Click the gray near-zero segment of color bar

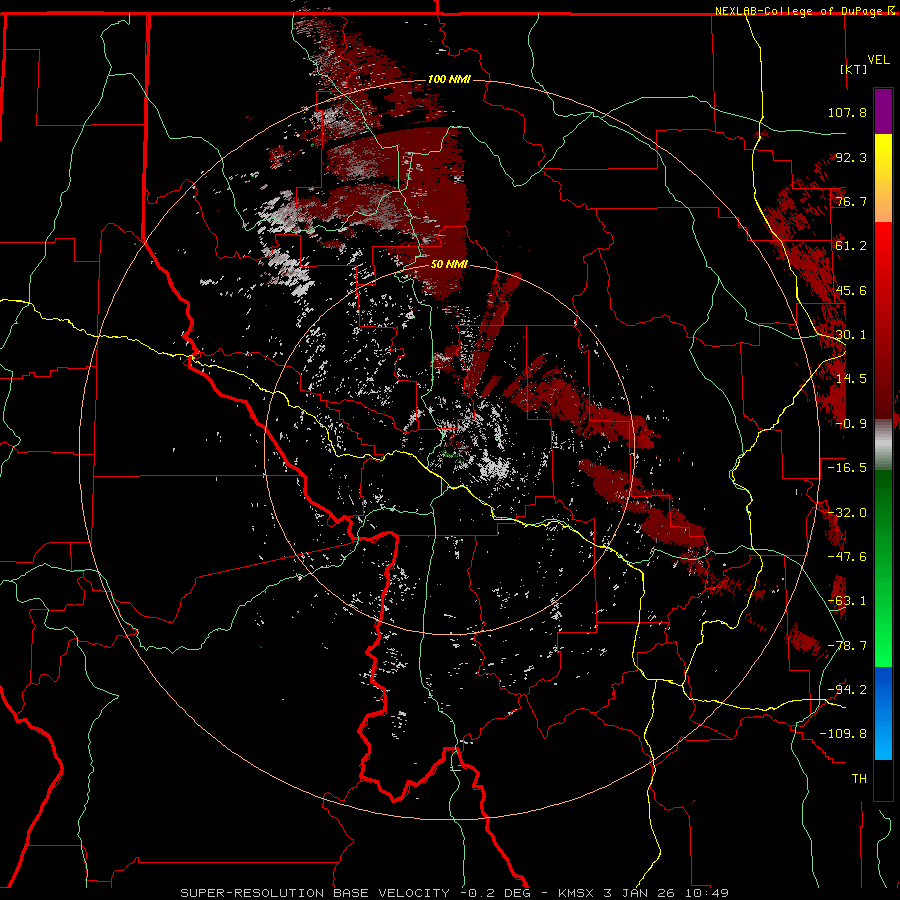pyautogui.click(x=883, y=445)
